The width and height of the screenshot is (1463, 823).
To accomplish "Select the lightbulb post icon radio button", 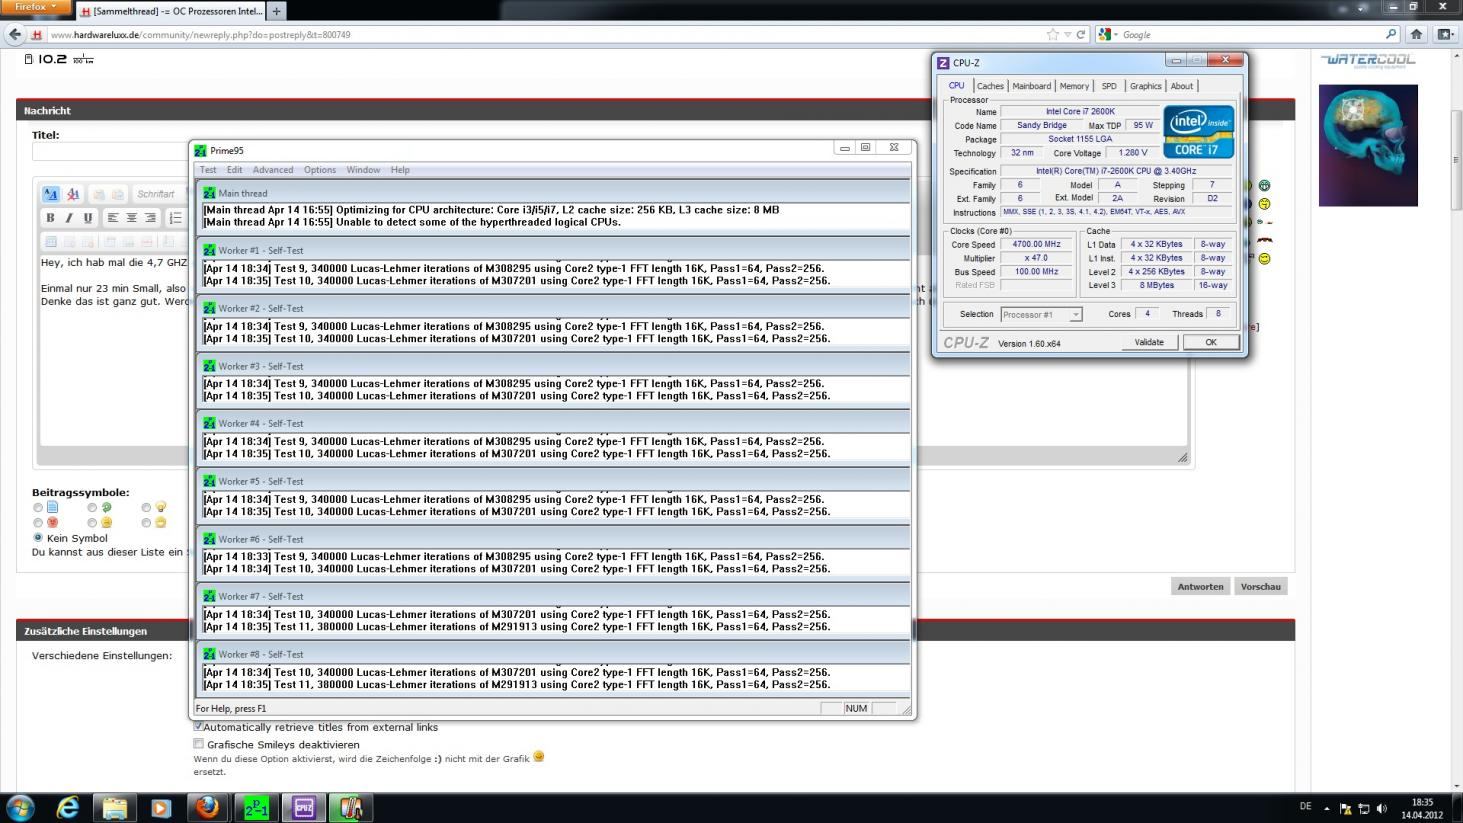I will click(146, 508).
